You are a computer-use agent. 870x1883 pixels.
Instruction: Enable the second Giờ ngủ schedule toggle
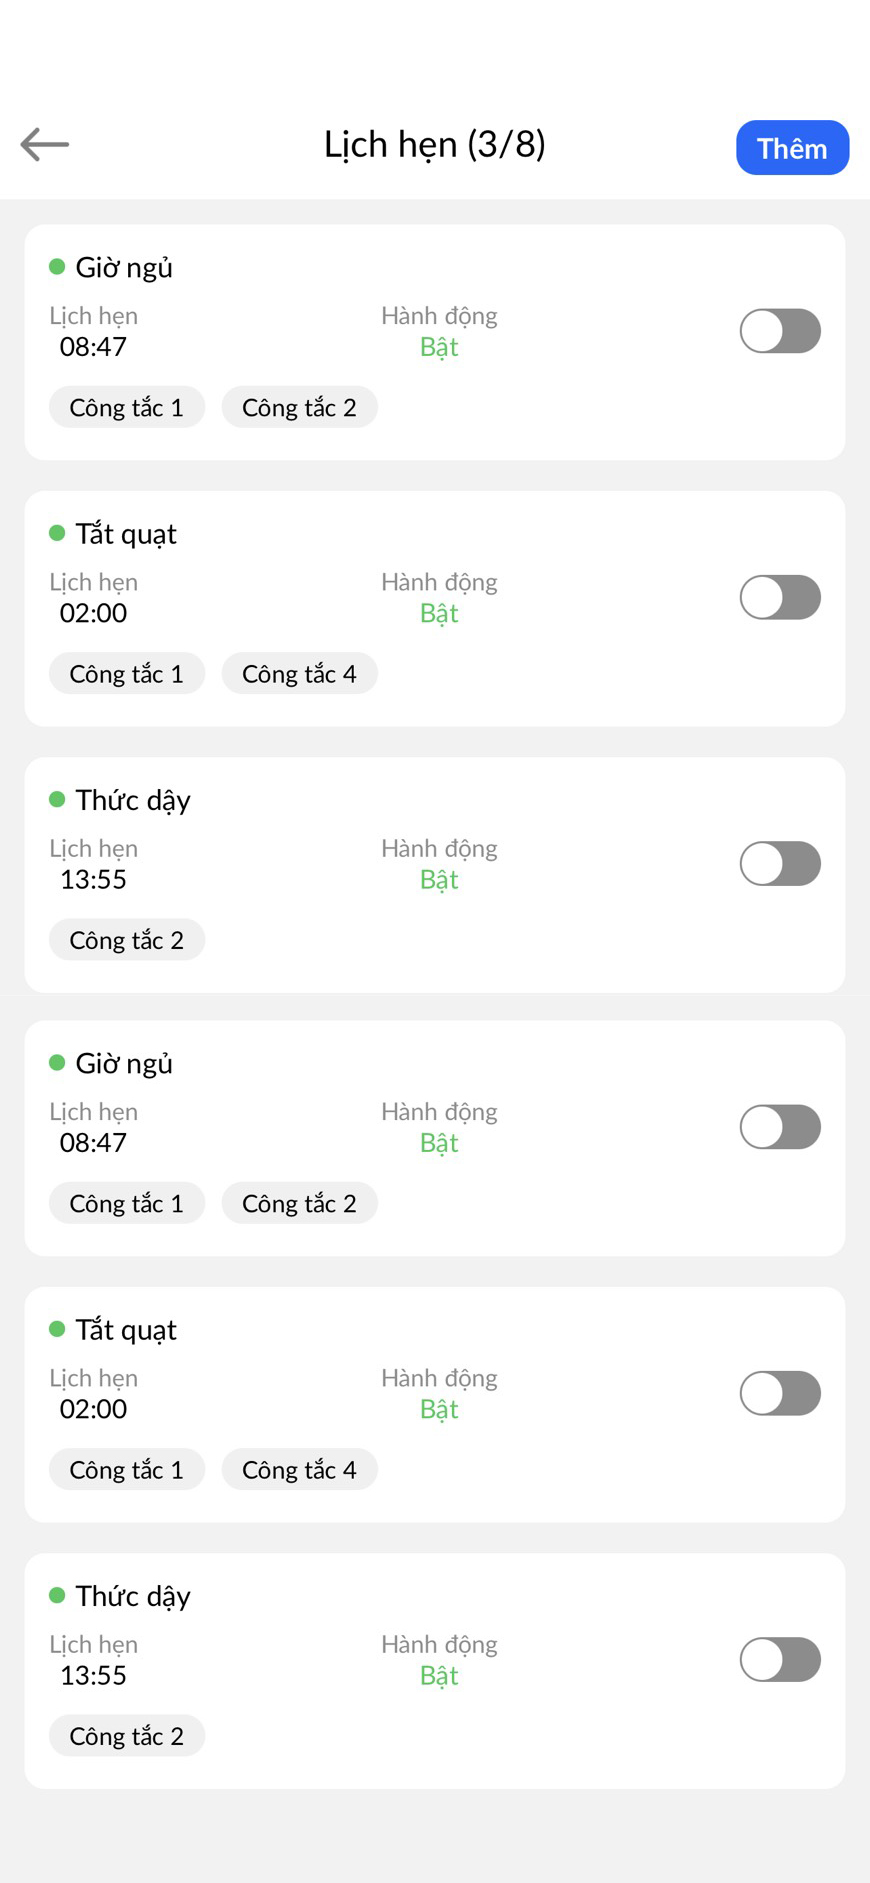(780, 1127)
